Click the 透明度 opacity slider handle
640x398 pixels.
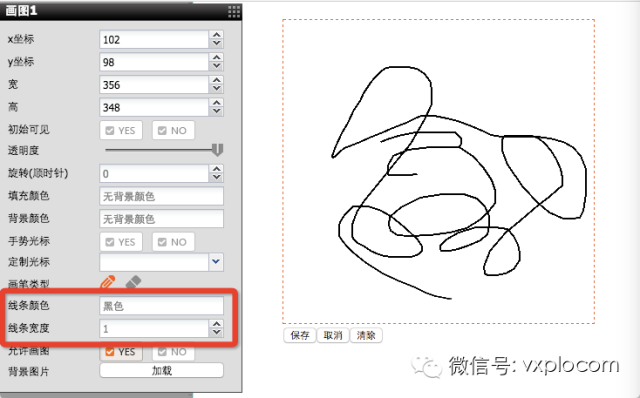218,150
